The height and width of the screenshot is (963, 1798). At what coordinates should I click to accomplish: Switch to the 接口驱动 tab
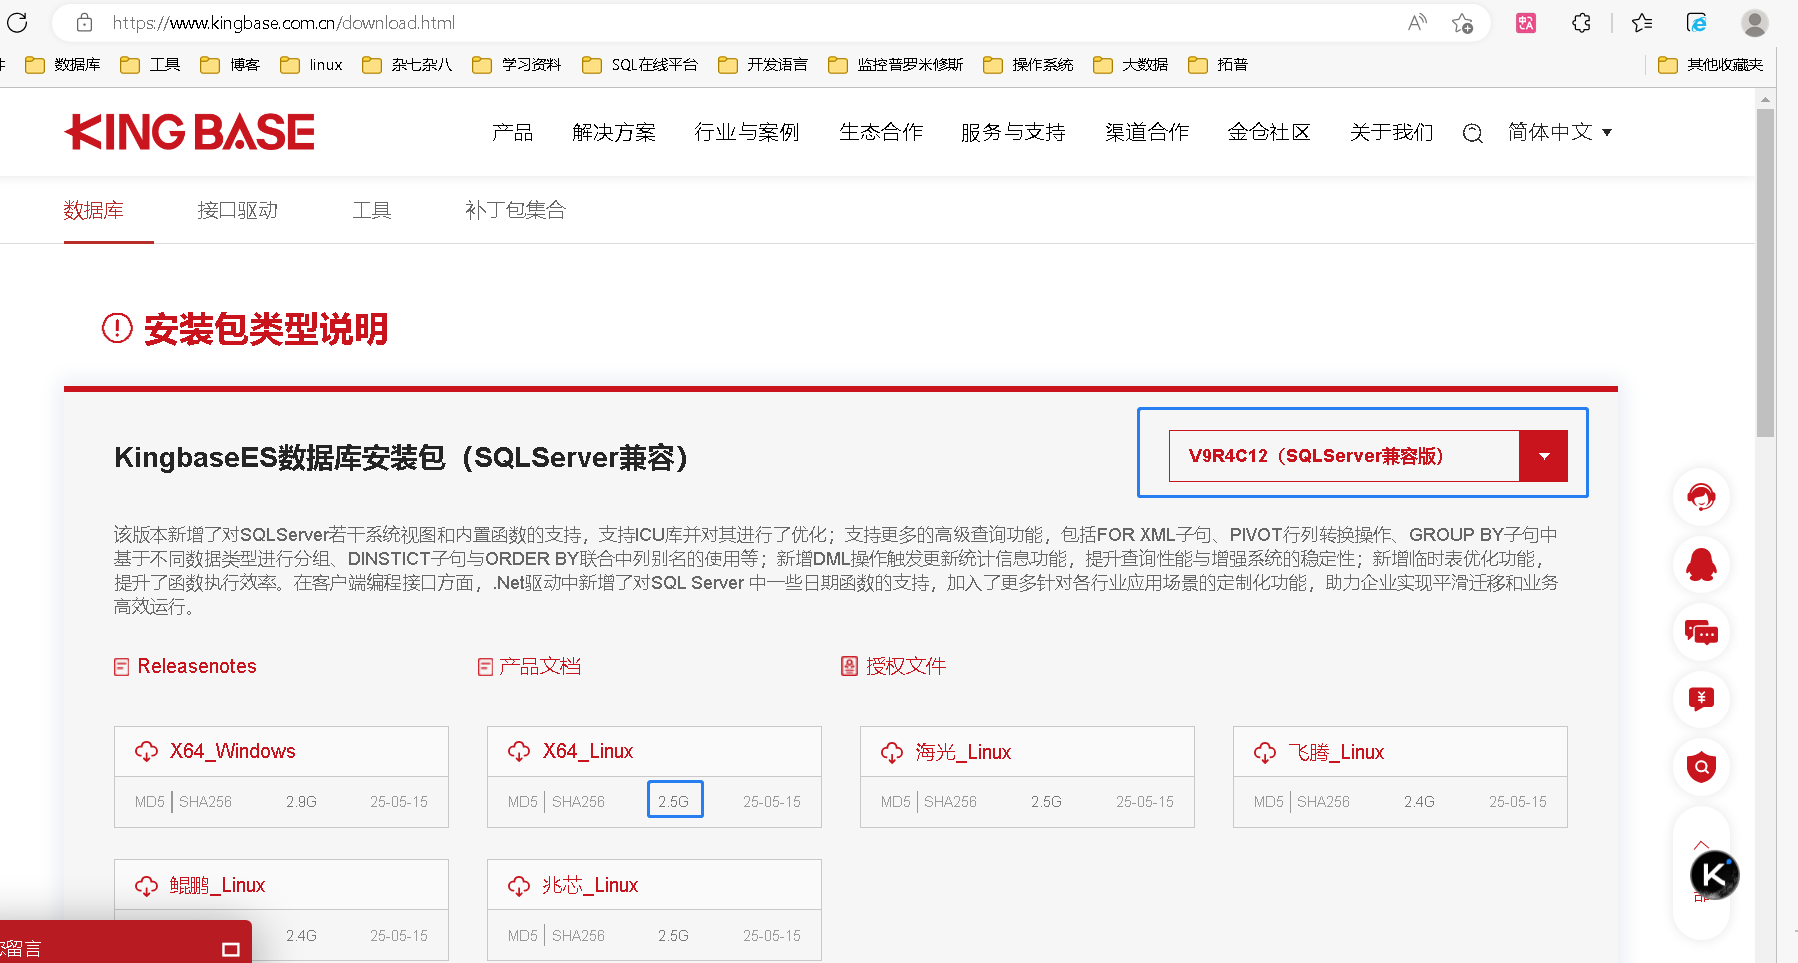point(238,210)
